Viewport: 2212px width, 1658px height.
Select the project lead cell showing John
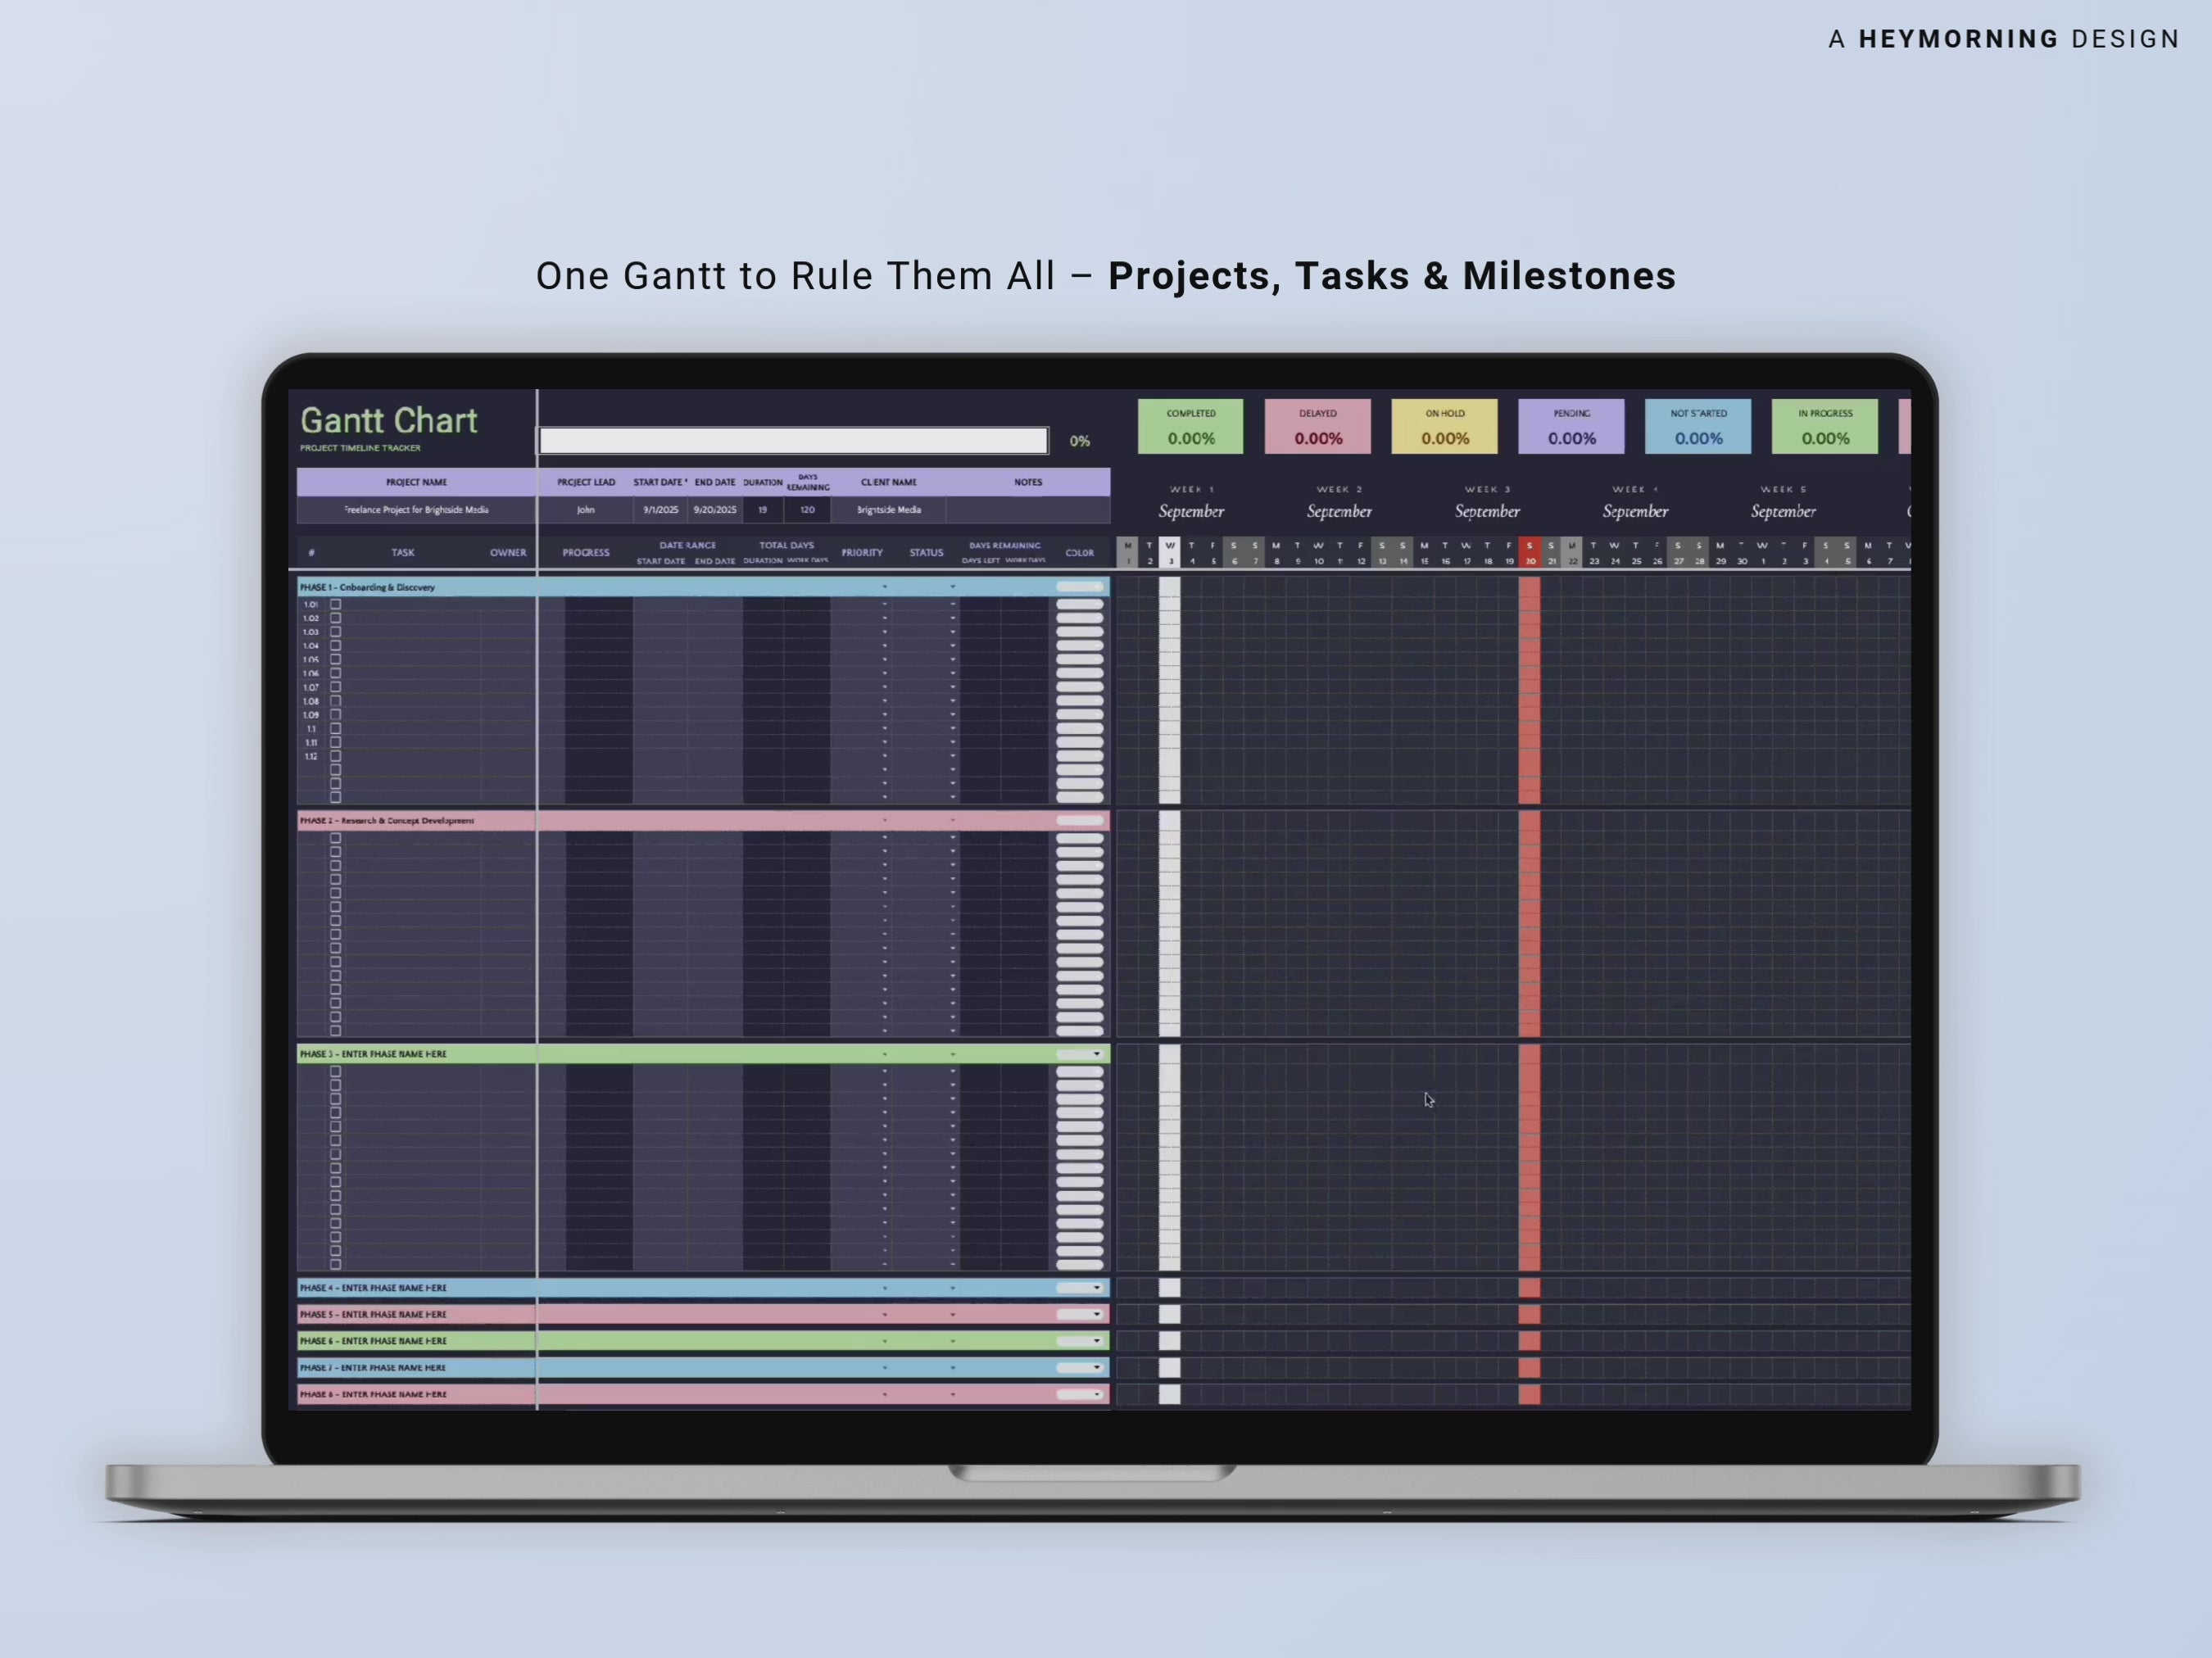(x=585, y=509)
